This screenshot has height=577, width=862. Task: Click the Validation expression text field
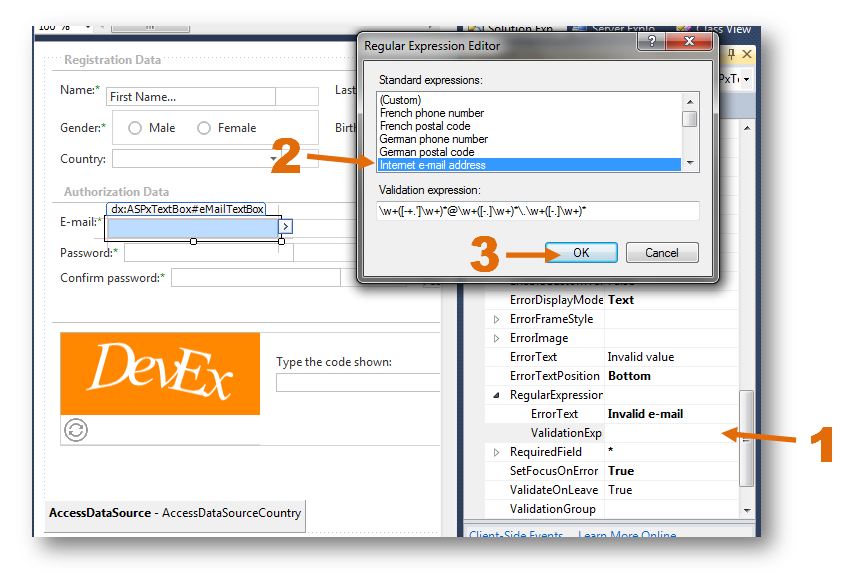(538, 211)
